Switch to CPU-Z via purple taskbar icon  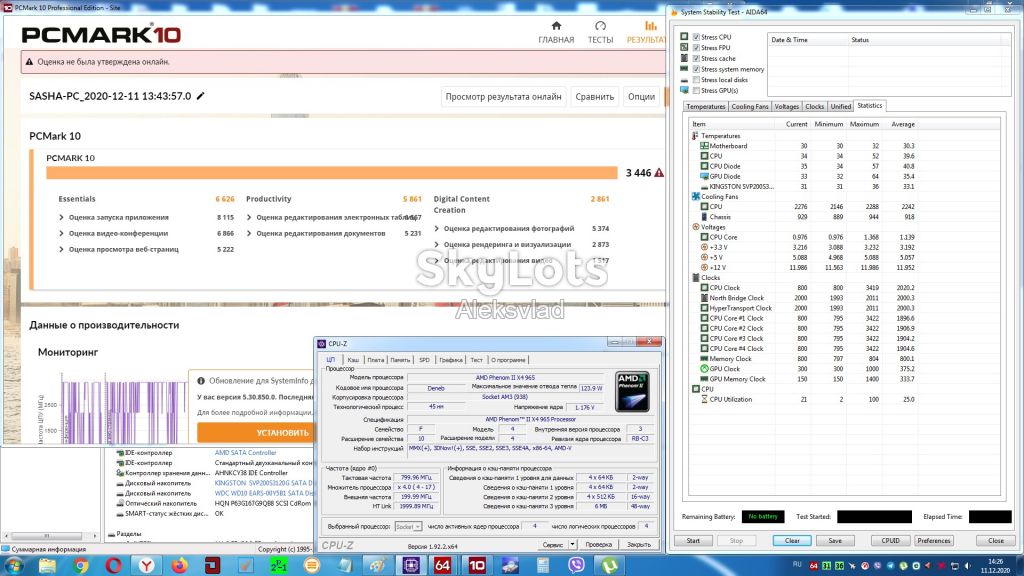(411, 565)
